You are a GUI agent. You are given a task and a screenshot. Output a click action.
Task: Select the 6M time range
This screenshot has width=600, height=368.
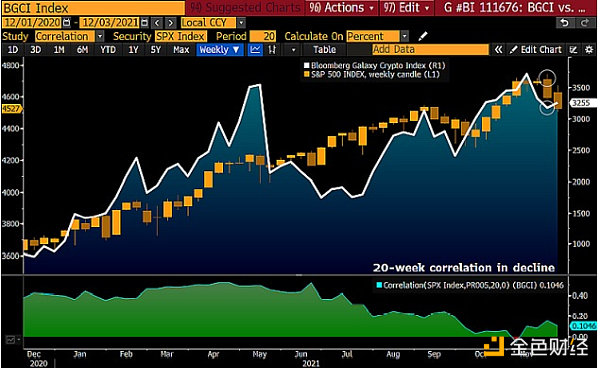click(x=82, y=50)
